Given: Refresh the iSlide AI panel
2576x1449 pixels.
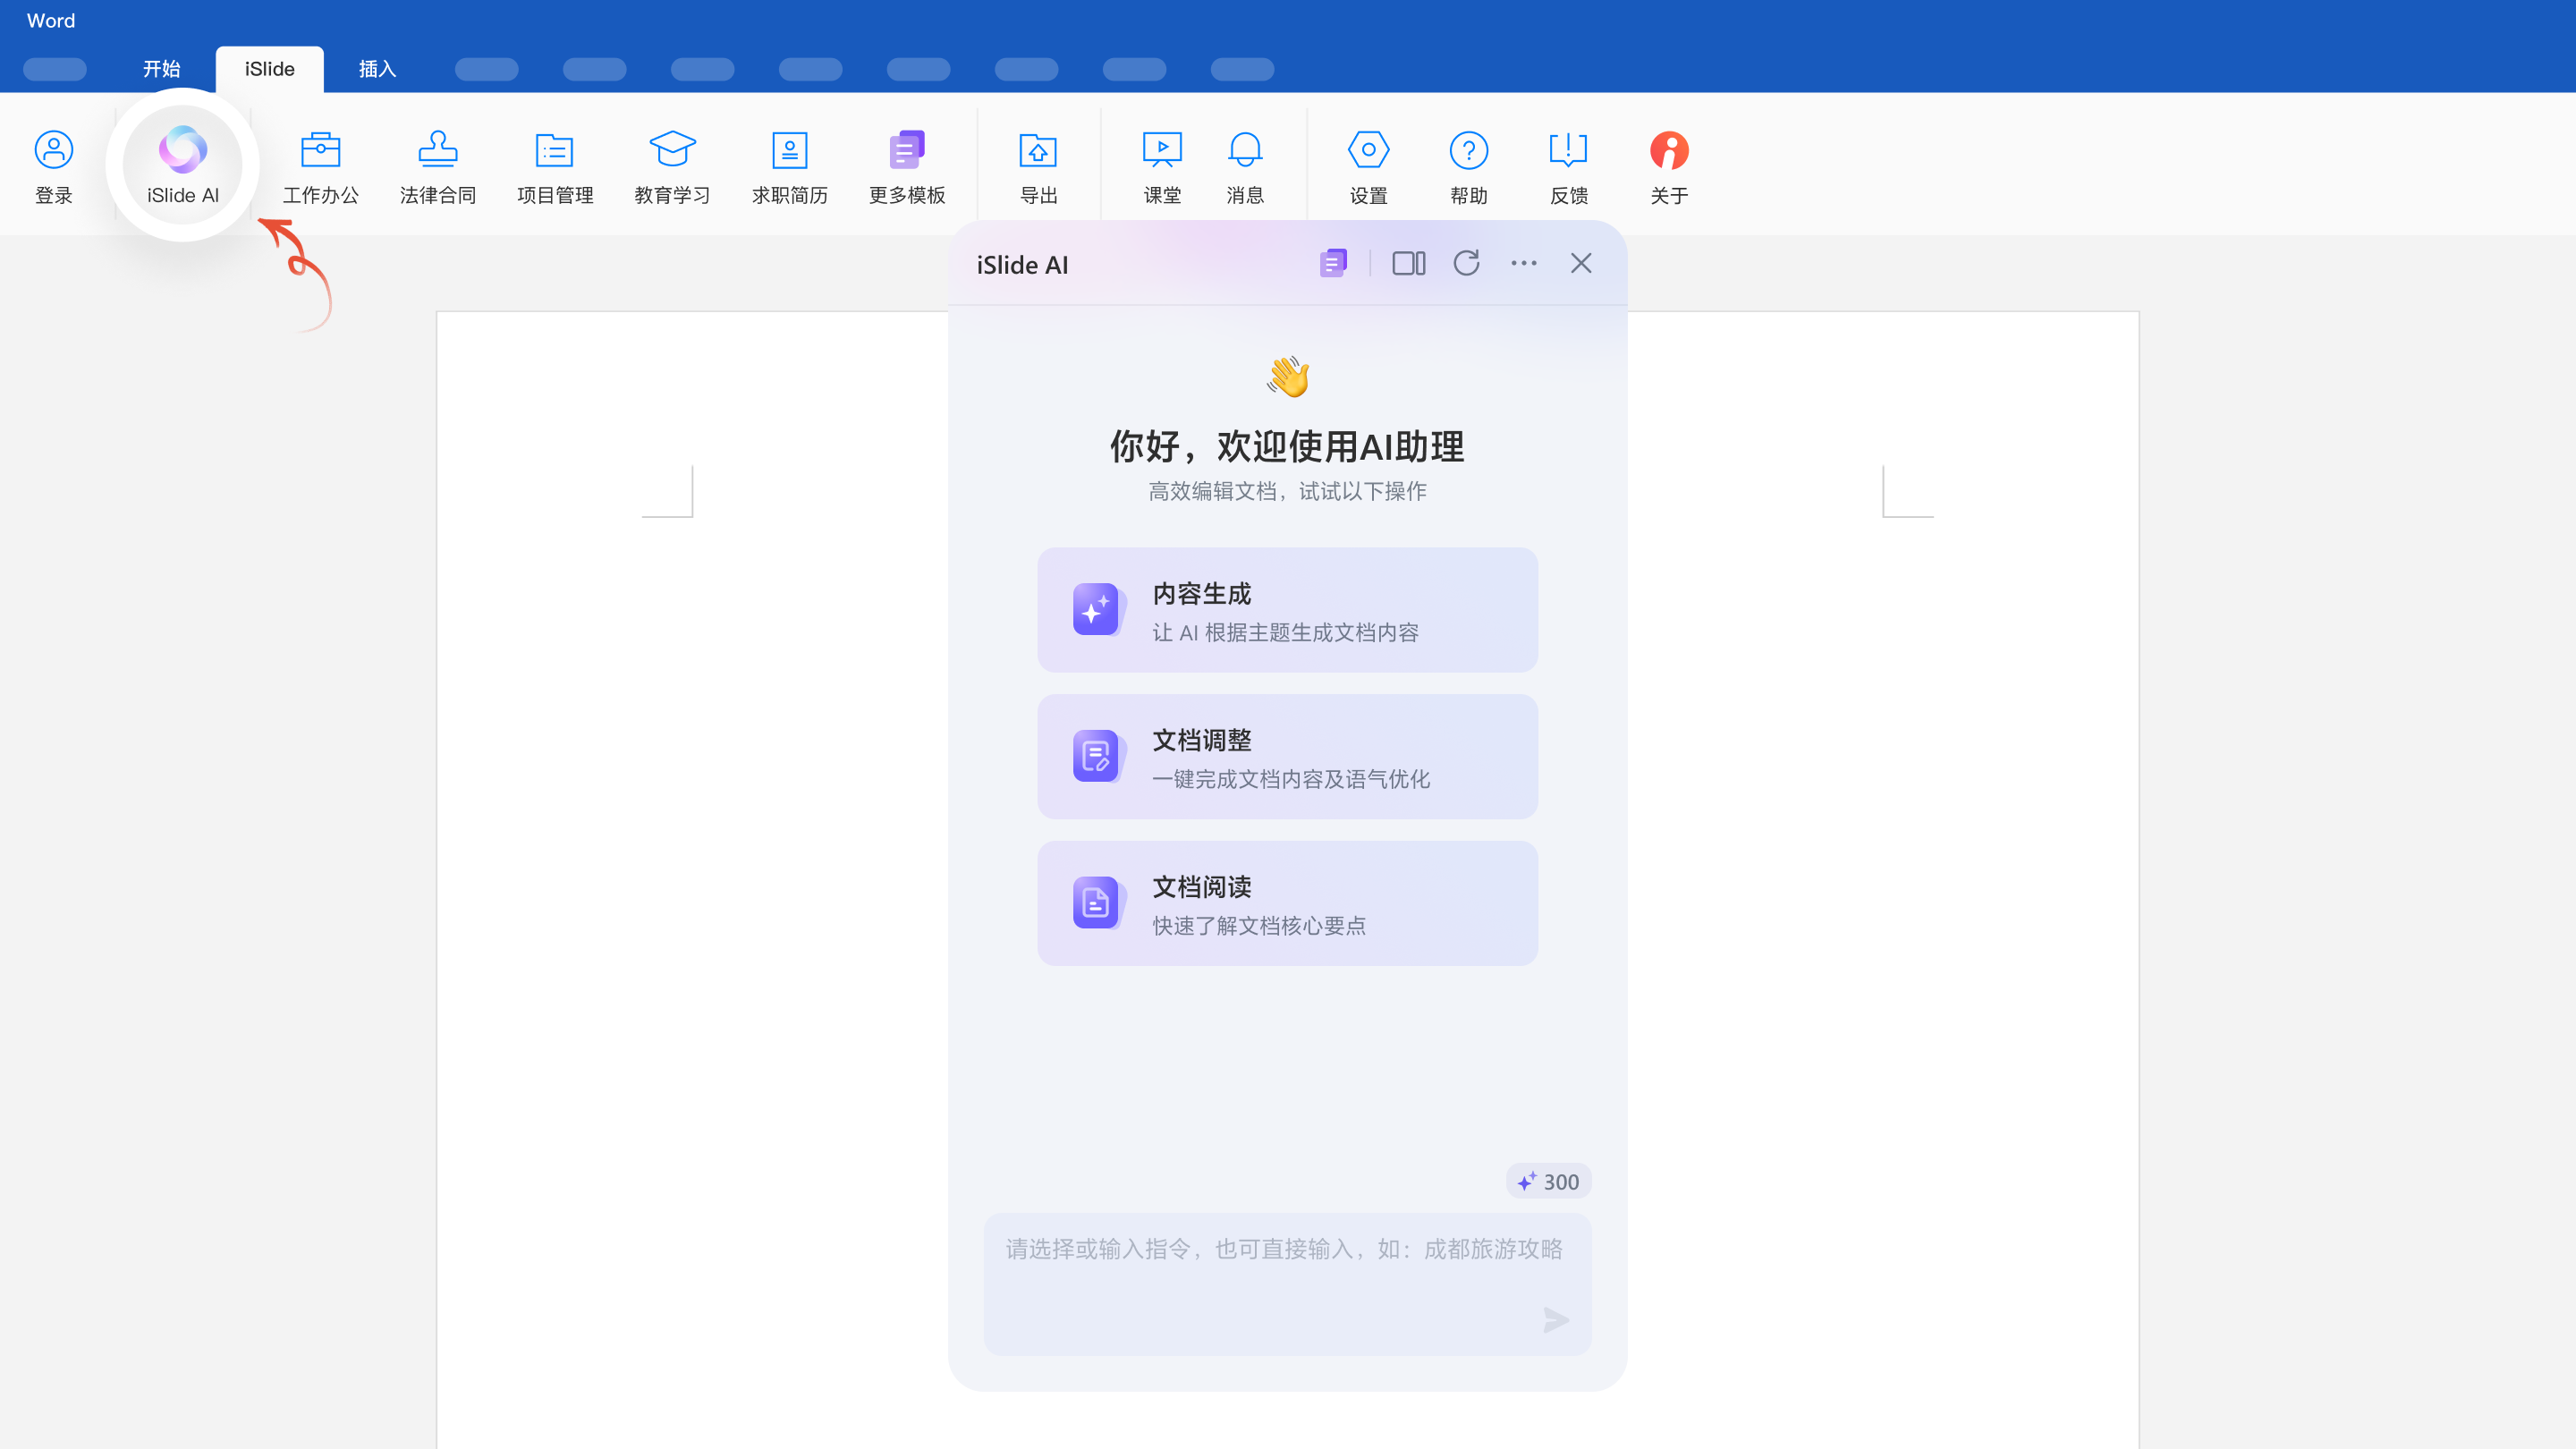Looking at the screenshot, I should pos(1466,263).
